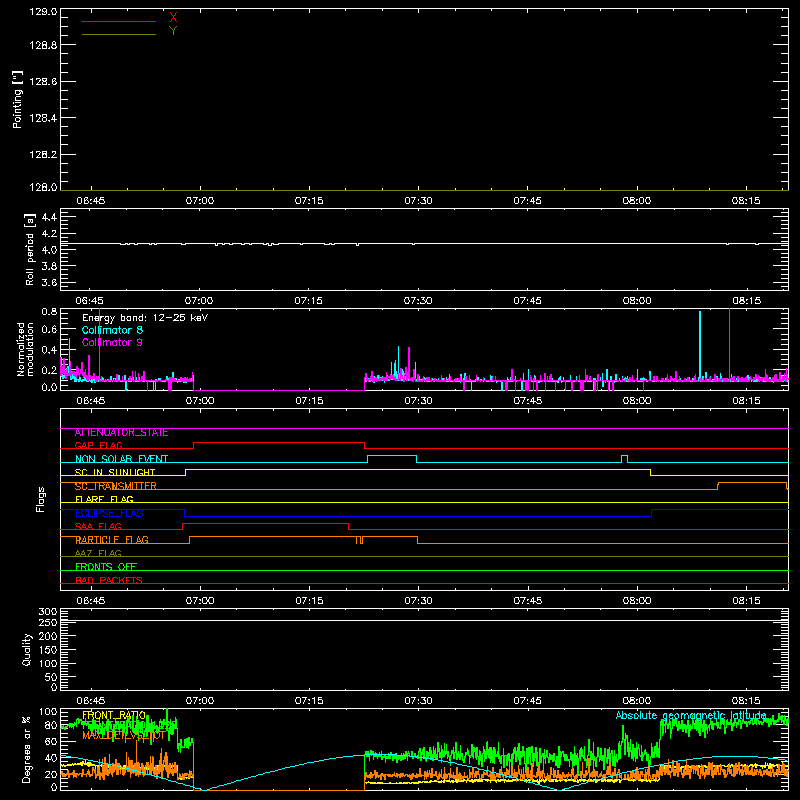Select the FRONTS_OFF flag label
The width and height of the screenshot is (800, 800).
click(x=106, y=567)
